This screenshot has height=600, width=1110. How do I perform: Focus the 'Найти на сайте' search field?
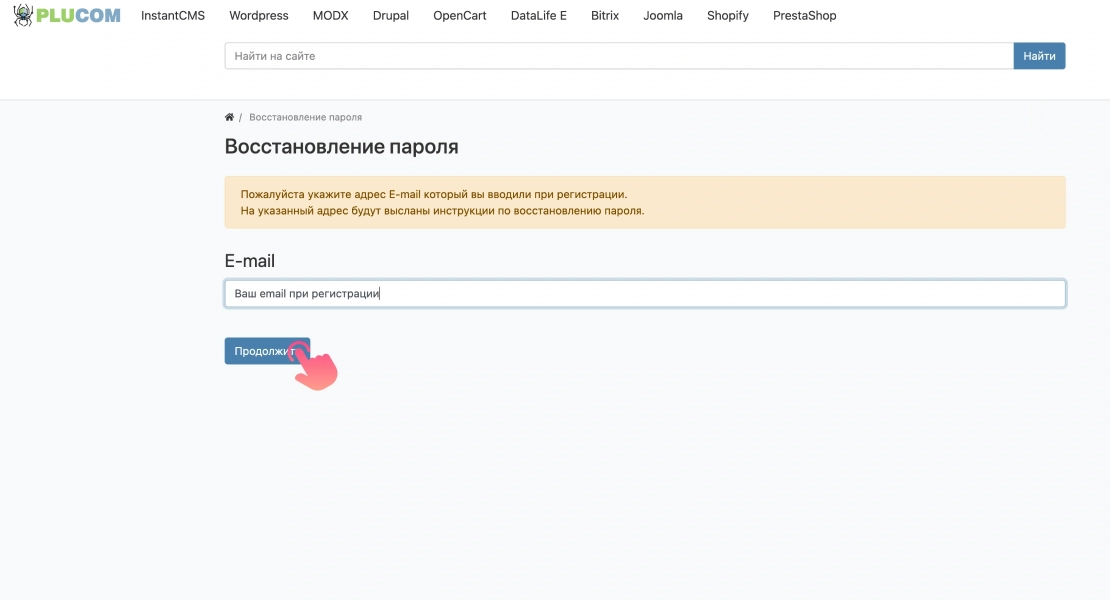619,56
